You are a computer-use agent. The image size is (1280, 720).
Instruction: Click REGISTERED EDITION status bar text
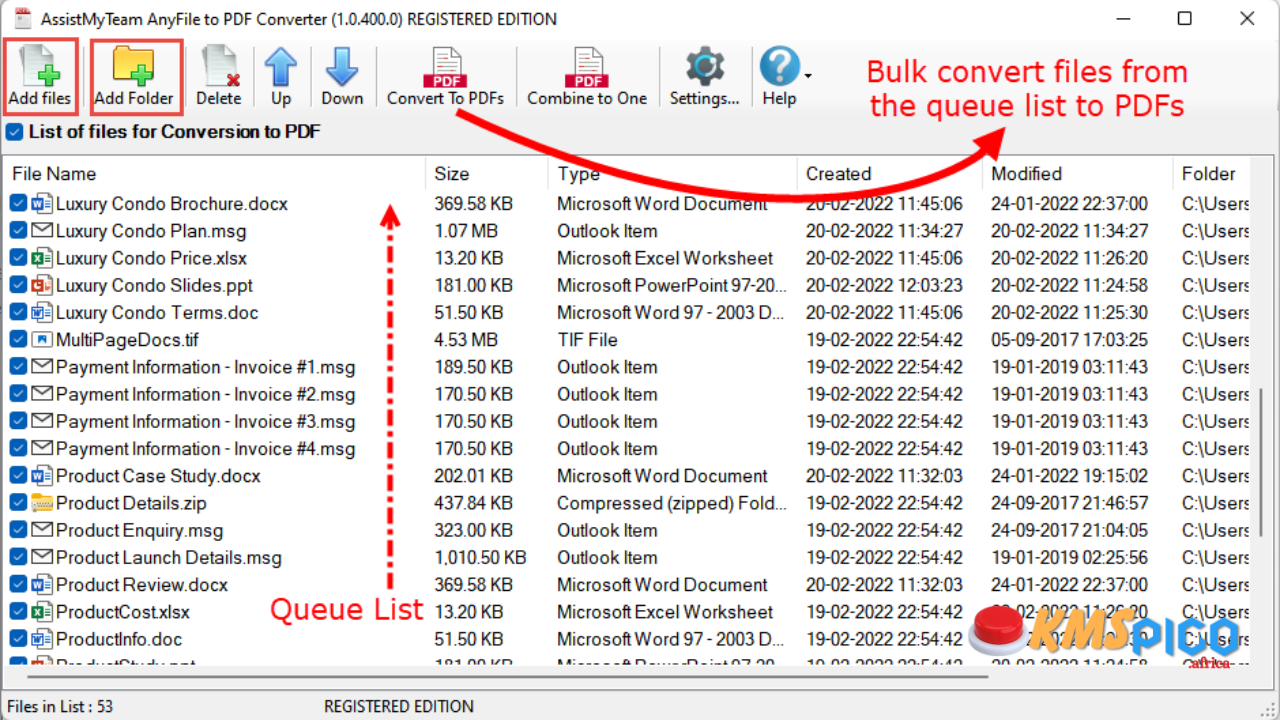[399, 707]
